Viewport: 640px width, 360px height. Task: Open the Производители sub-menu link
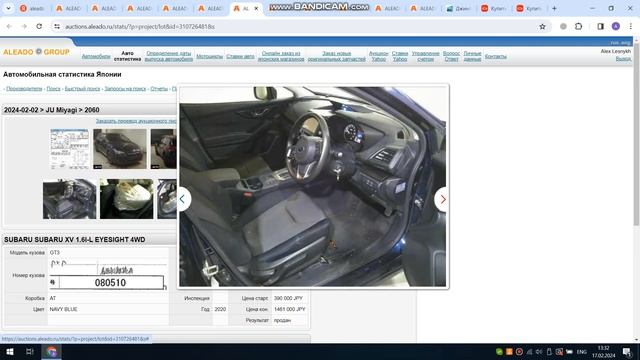click(24, 89)
